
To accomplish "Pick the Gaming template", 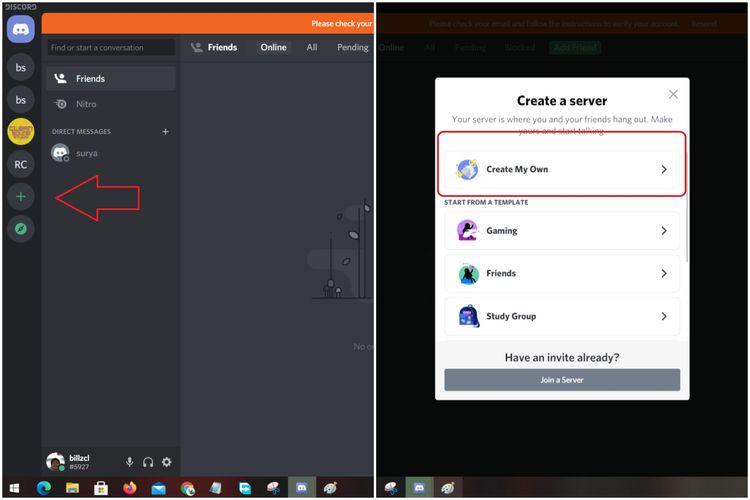I will click(x=562, y=231).
